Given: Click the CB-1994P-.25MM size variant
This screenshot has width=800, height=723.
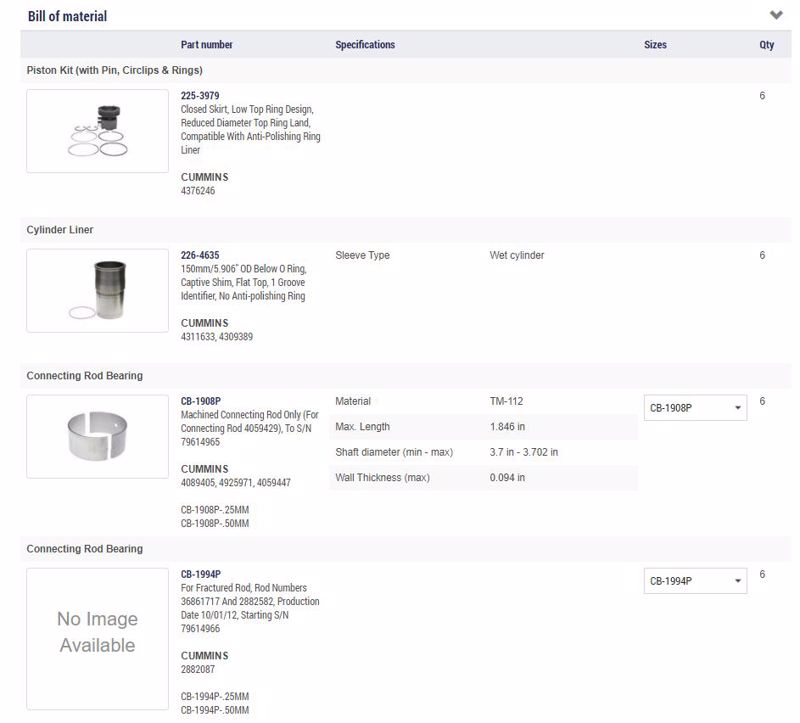Looking at the screenshot, I should coord(215,696).
